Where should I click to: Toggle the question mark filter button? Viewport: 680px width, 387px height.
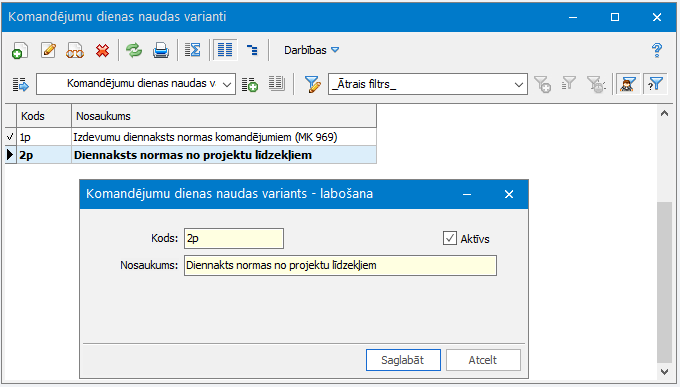pos(655,84)
